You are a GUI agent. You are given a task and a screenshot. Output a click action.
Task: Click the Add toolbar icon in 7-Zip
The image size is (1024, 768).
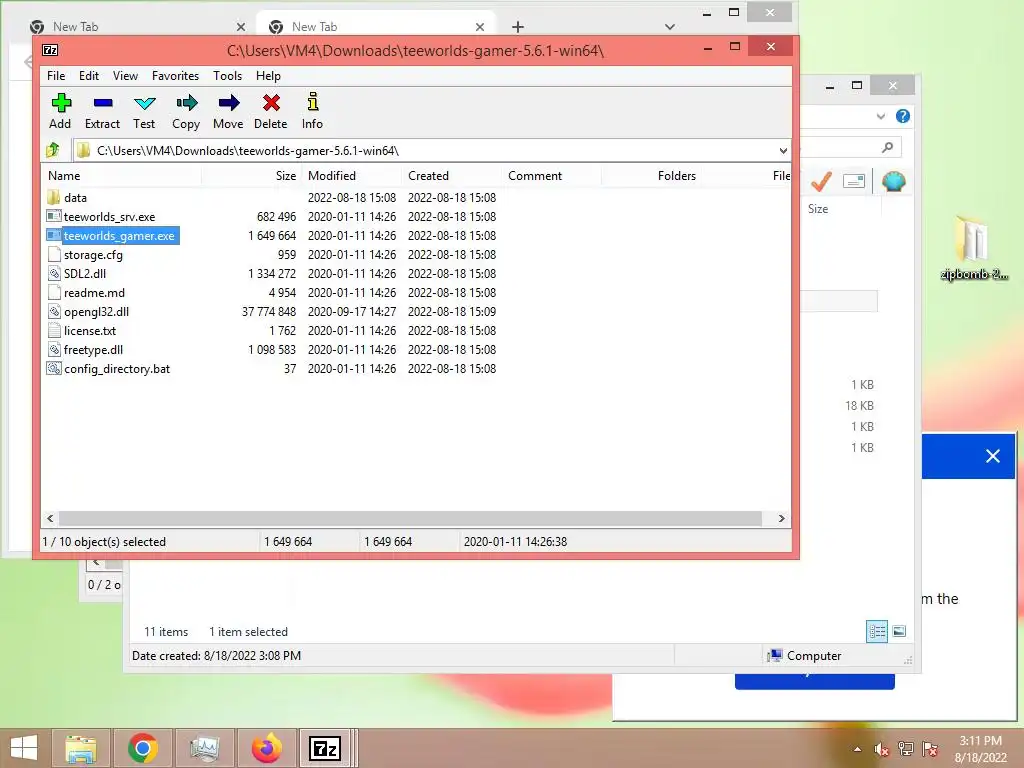[x=61, y=103]
